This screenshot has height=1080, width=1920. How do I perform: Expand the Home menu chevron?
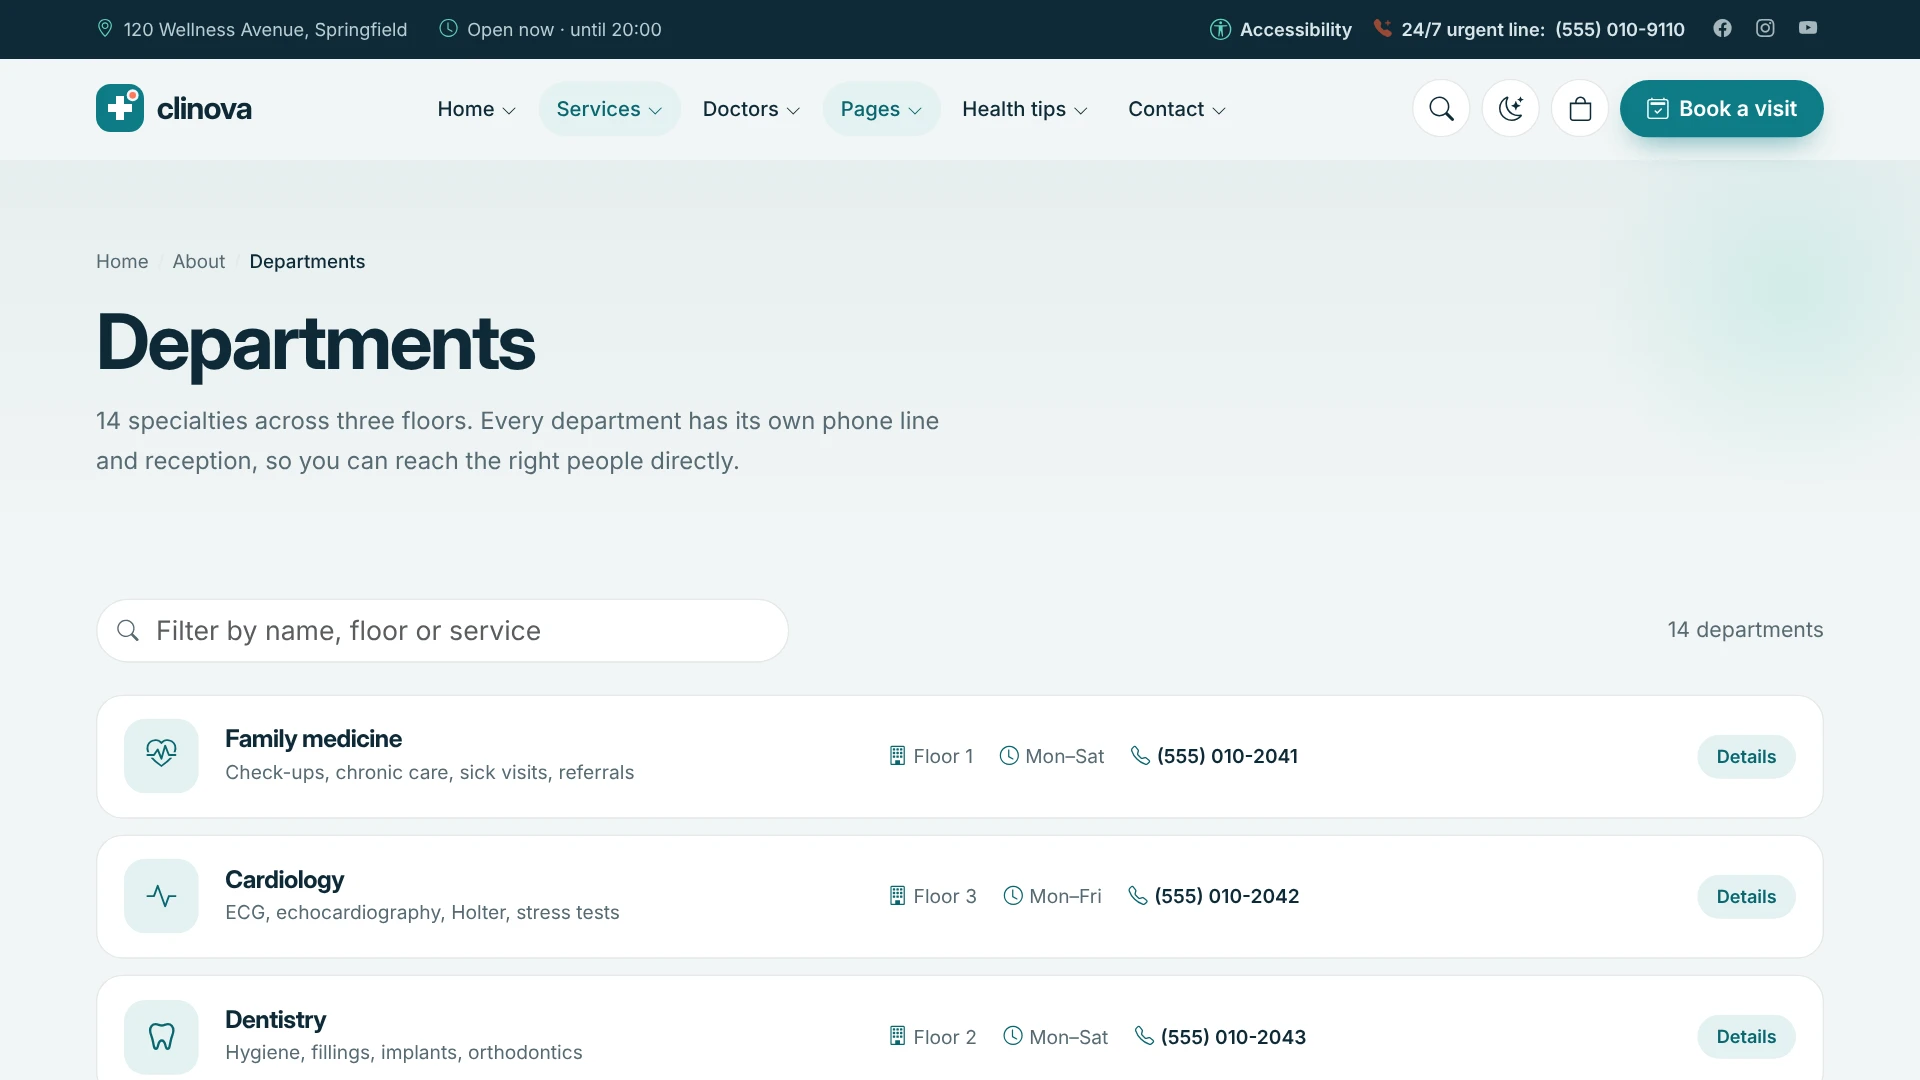[x=509, y=110]
